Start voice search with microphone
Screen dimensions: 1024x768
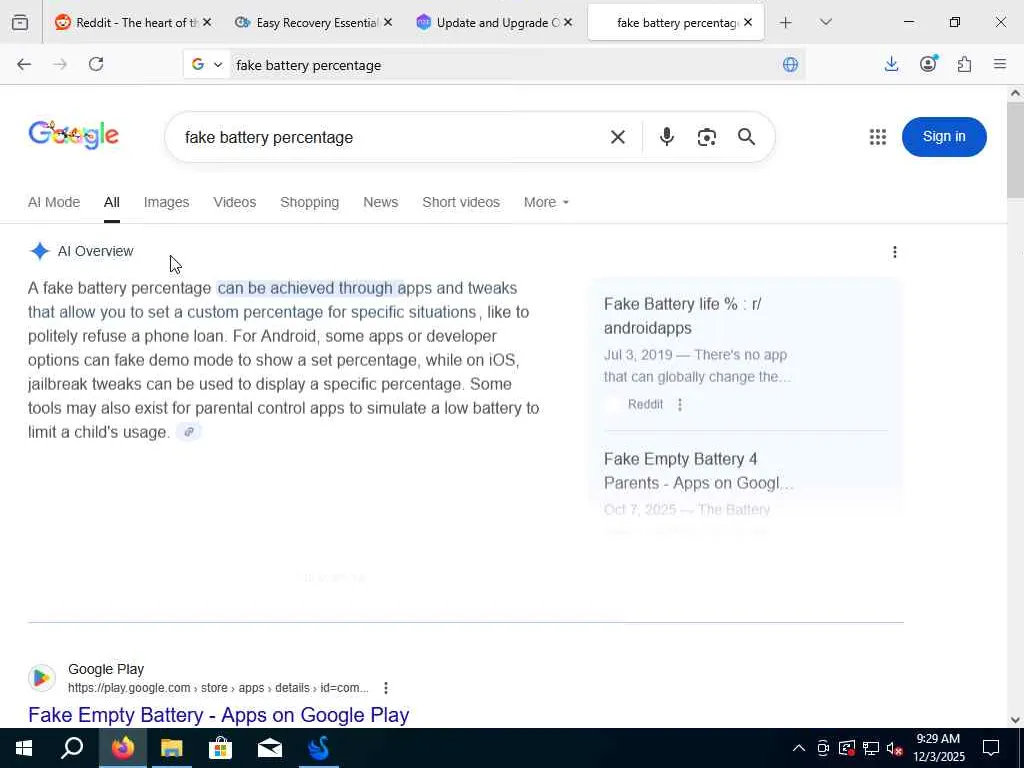[x=667, y=137]
